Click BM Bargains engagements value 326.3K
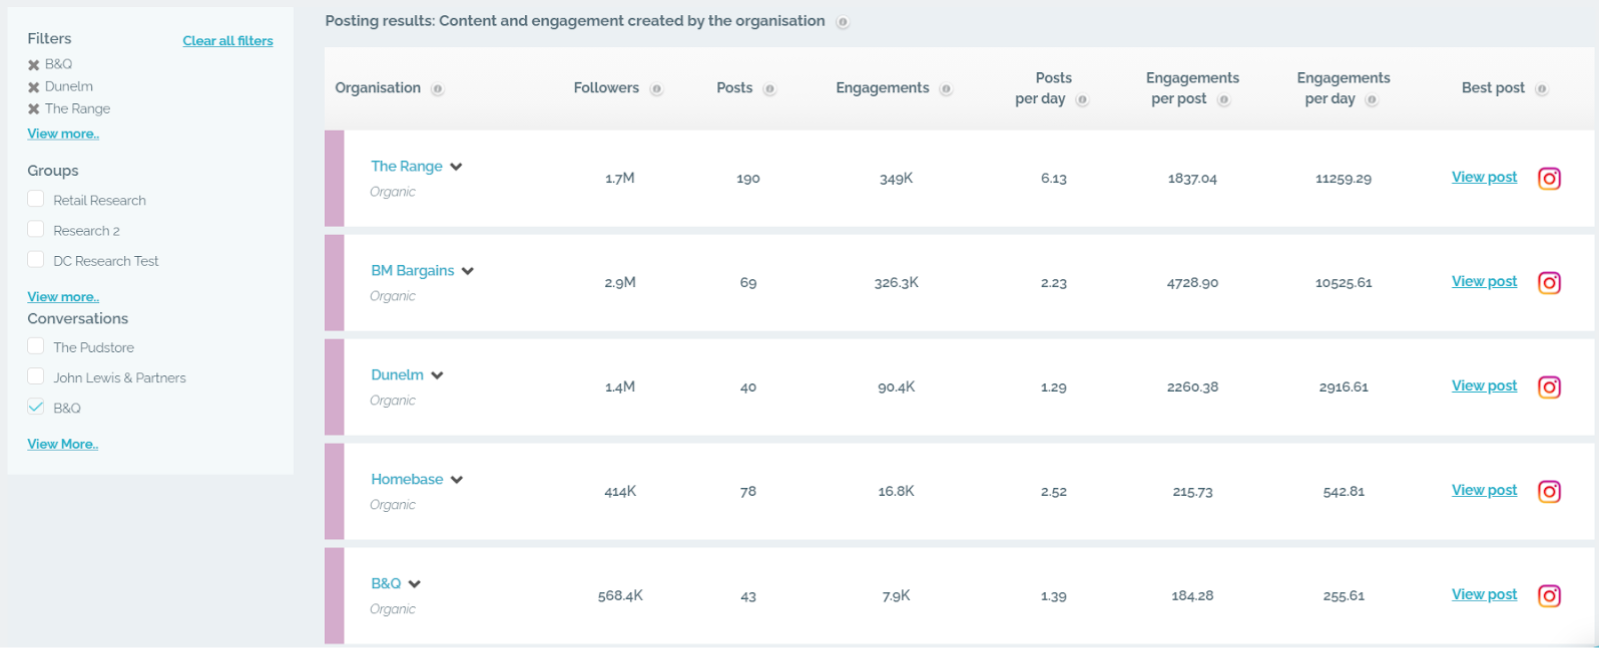The height and width of the screenshot is (654, 1600). coord(896,283)
